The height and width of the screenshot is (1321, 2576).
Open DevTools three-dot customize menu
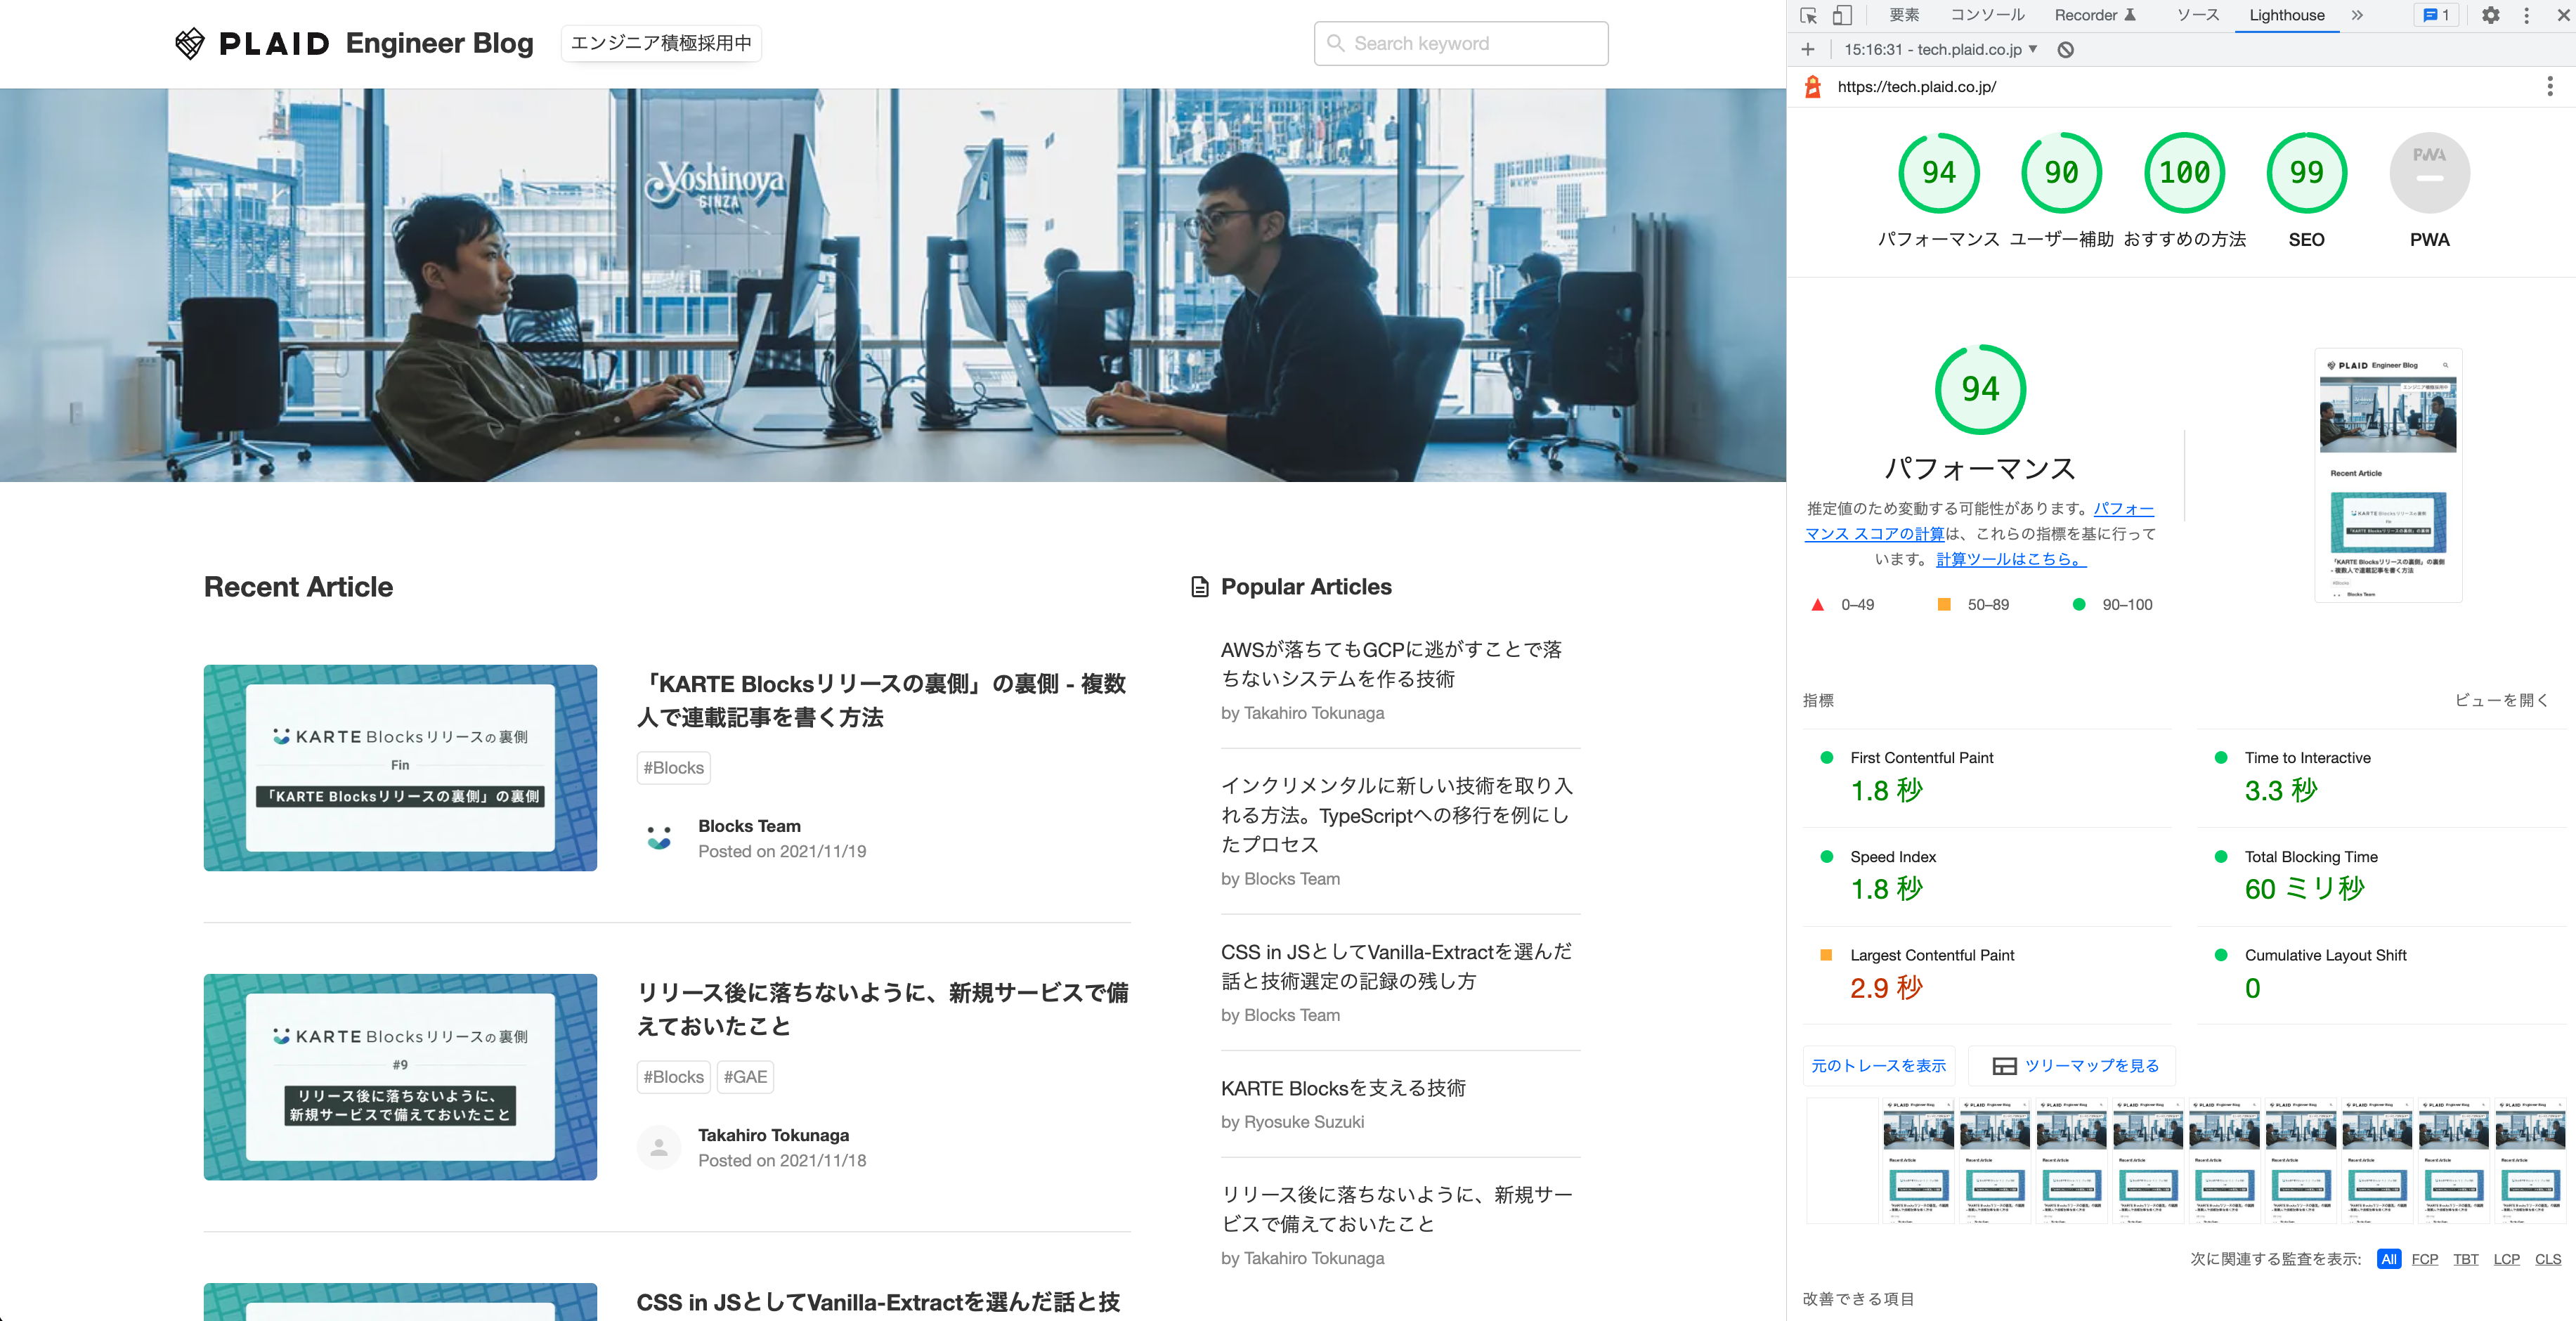pyautogui.click(x=2527, y=15)
